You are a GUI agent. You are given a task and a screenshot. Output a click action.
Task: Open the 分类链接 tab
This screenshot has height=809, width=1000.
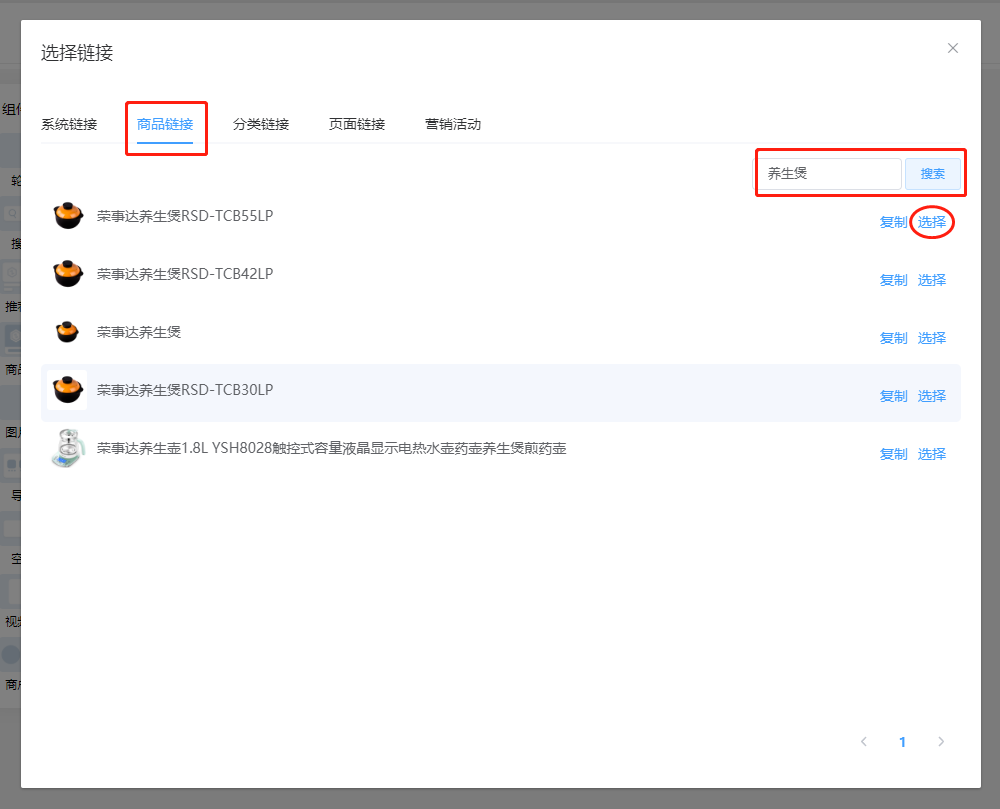pyautogui.click(x=261, y=124)
